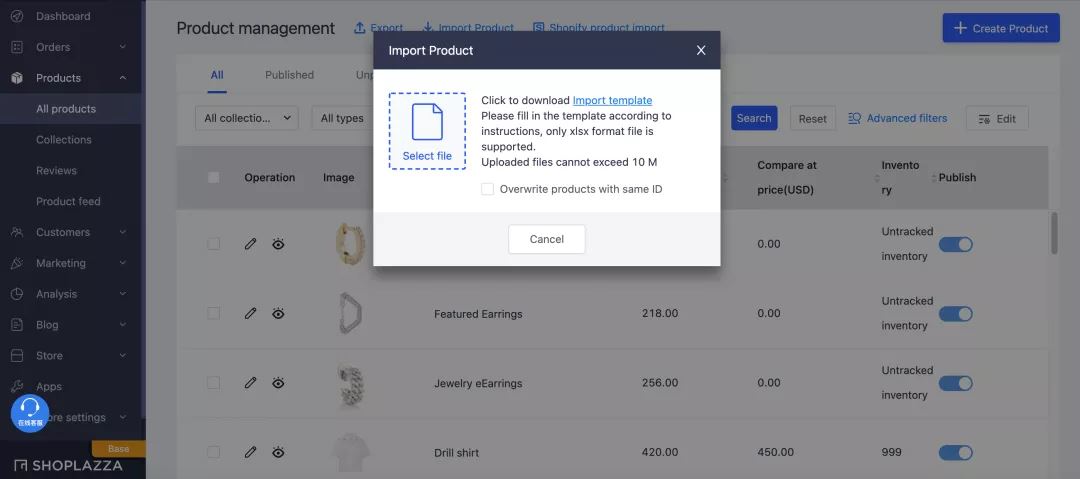Screen dimensions: 1080x479
Task: Open the online customer service headset bubble
Action: pos(30,413)
